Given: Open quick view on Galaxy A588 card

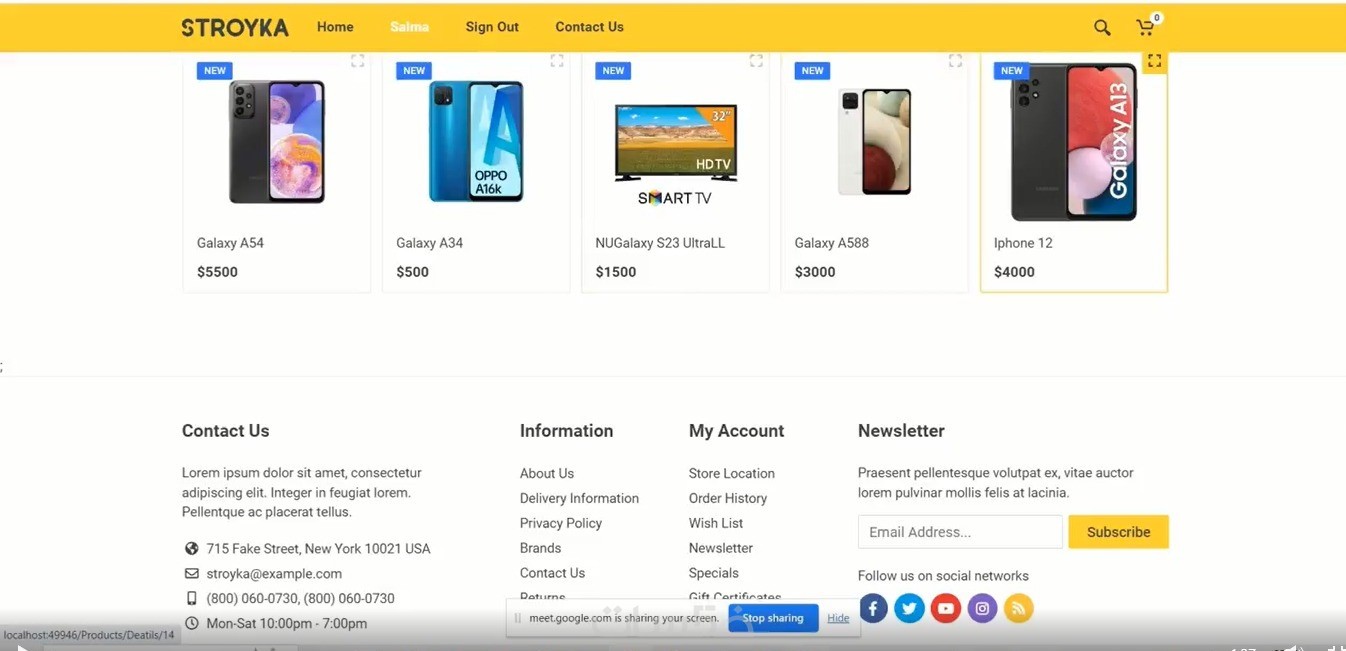Looking at the screenshot, I should click(955, 61).
